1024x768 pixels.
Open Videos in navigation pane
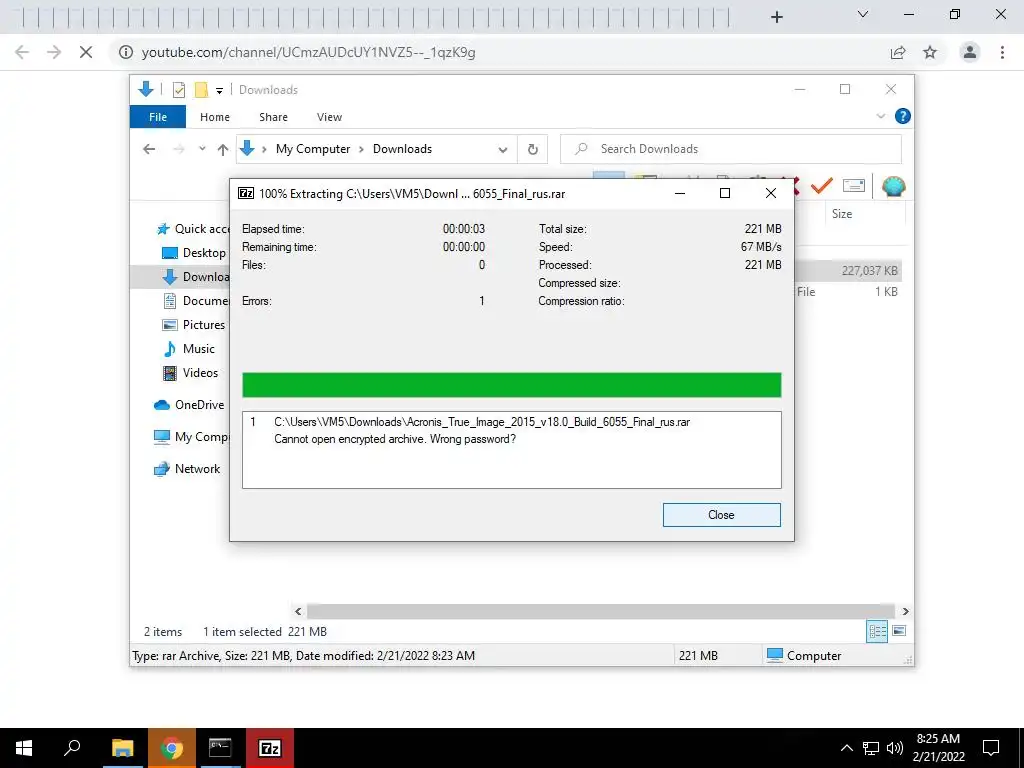(190, 373)
